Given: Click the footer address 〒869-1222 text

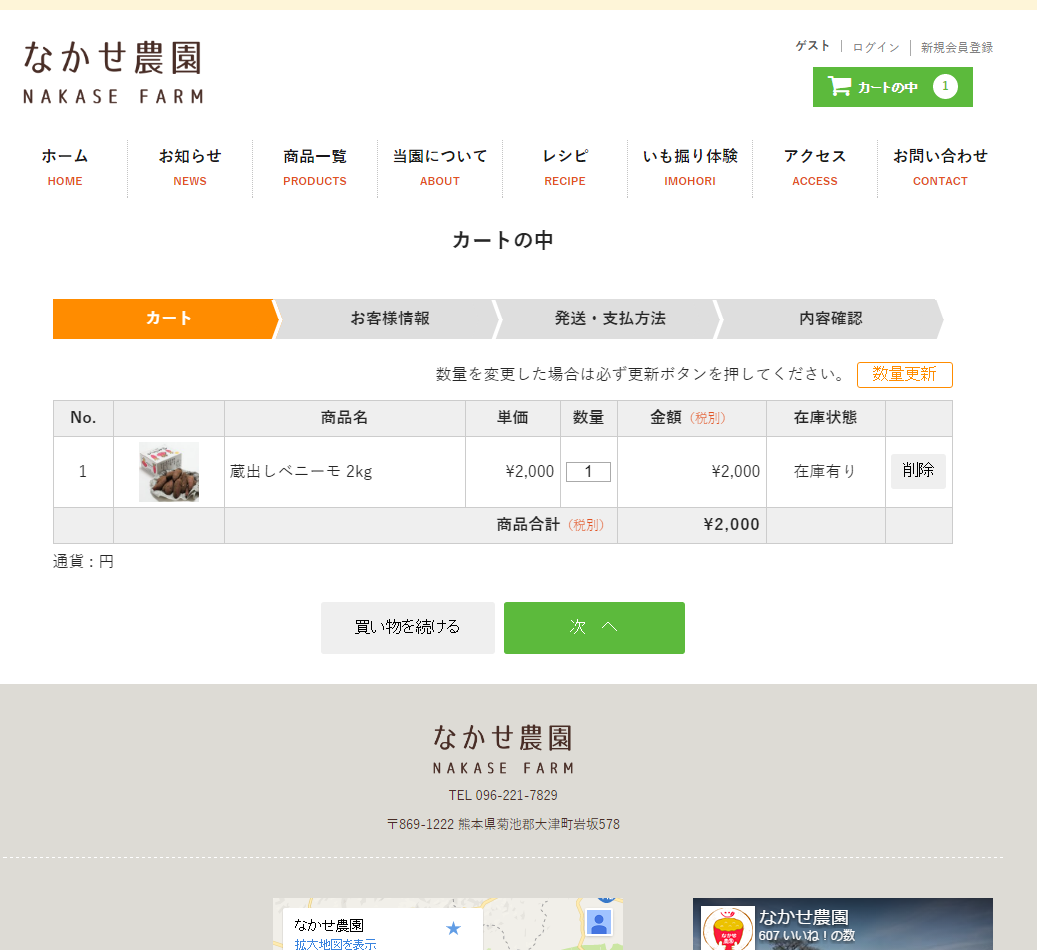Looking at the screenshot, I should [x=503, y=824].
